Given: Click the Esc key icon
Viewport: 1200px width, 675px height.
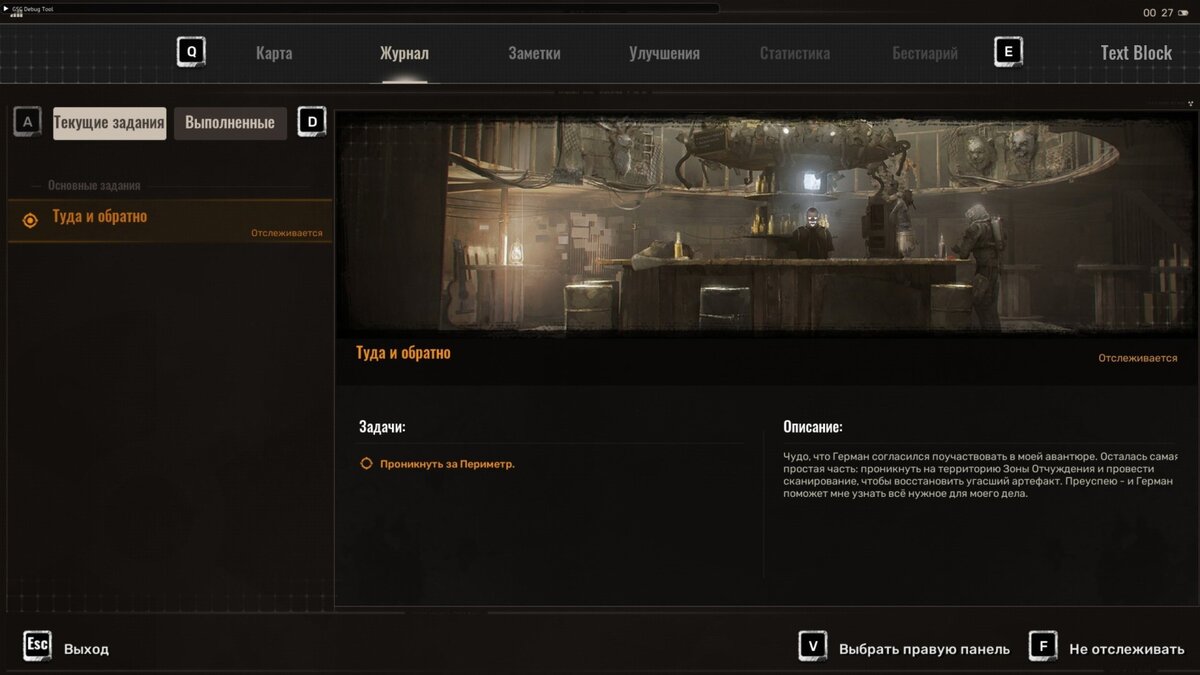Looking at the screenshot, I should pyautogui.click(x=37, y=647).
